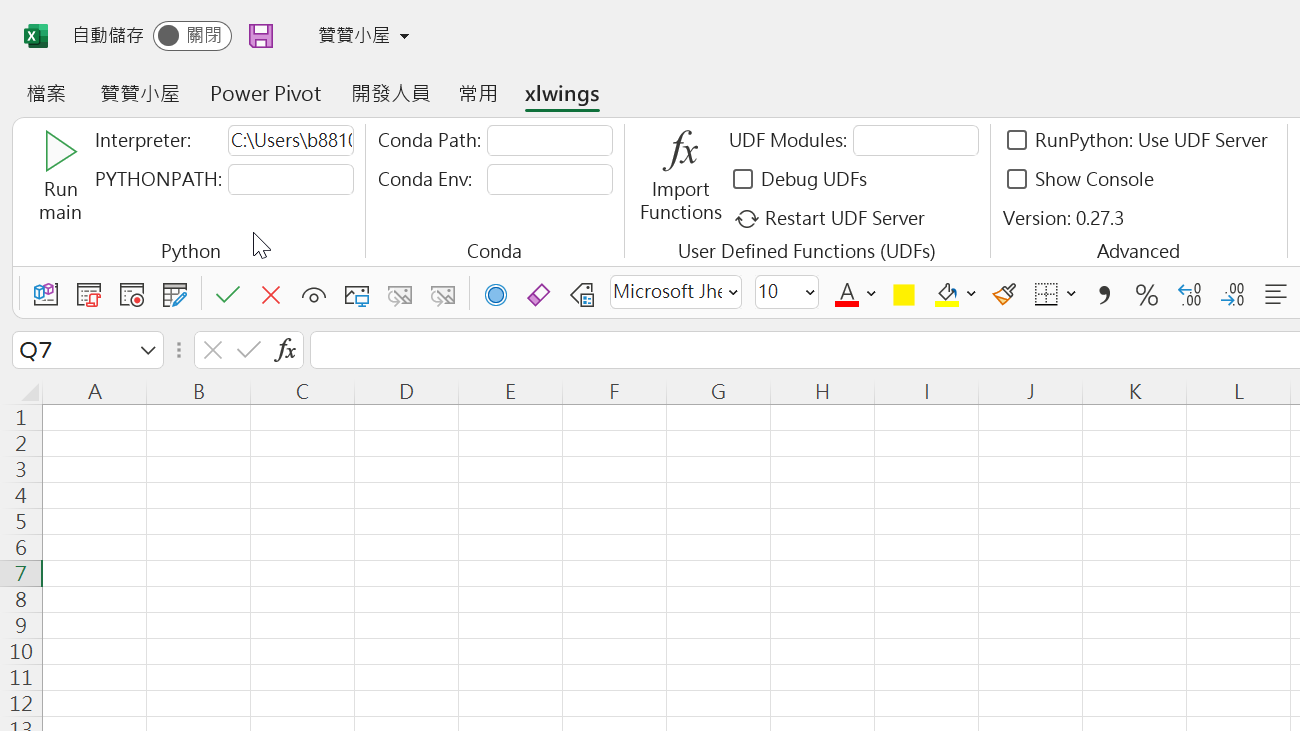
Task: Click the fill color paint bucket icon
Action: click(x=947, y=294)
